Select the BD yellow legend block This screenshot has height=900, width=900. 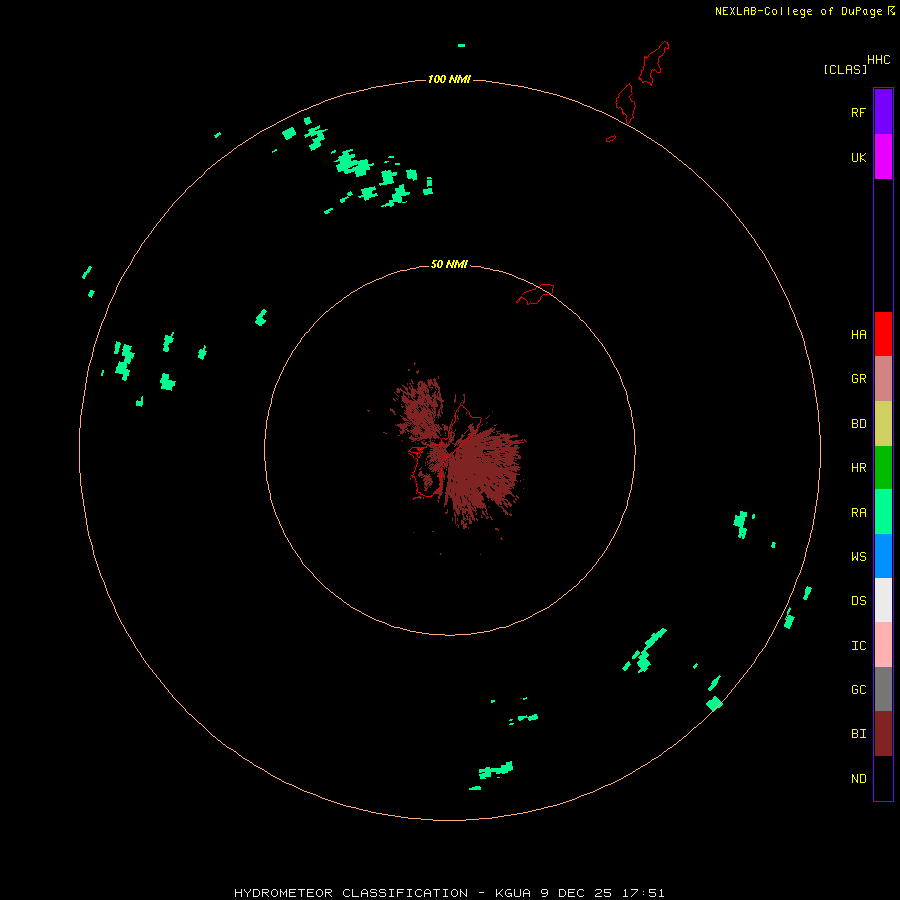883,424
